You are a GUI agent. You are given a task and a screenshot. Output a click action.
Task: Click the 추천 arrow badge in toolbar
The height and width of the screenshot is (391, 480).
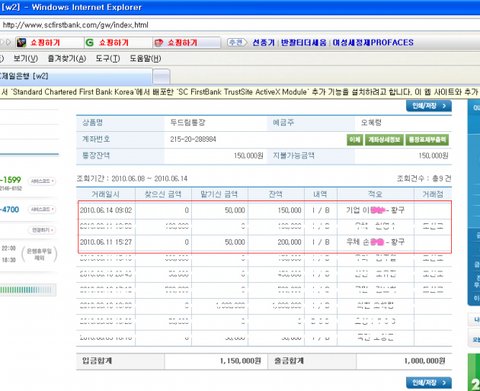[237, 42]
